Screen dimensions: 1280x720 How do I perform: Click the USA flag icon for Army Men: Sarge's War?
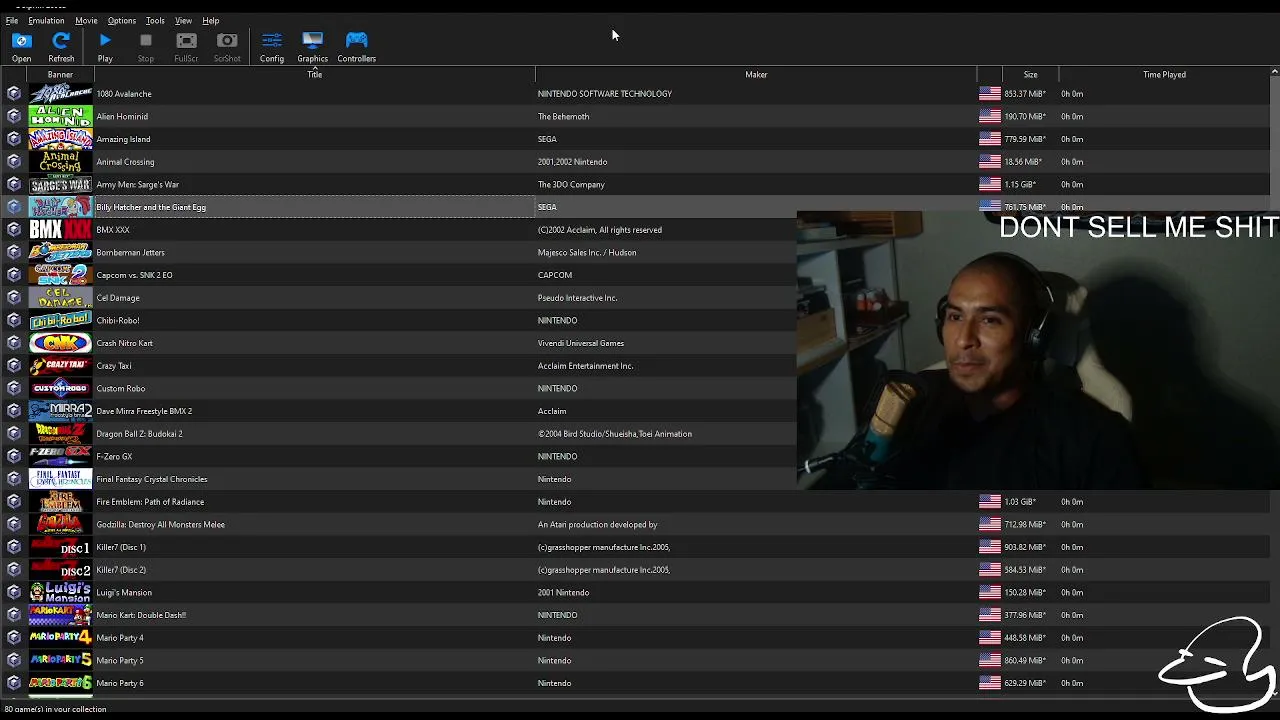990,184
